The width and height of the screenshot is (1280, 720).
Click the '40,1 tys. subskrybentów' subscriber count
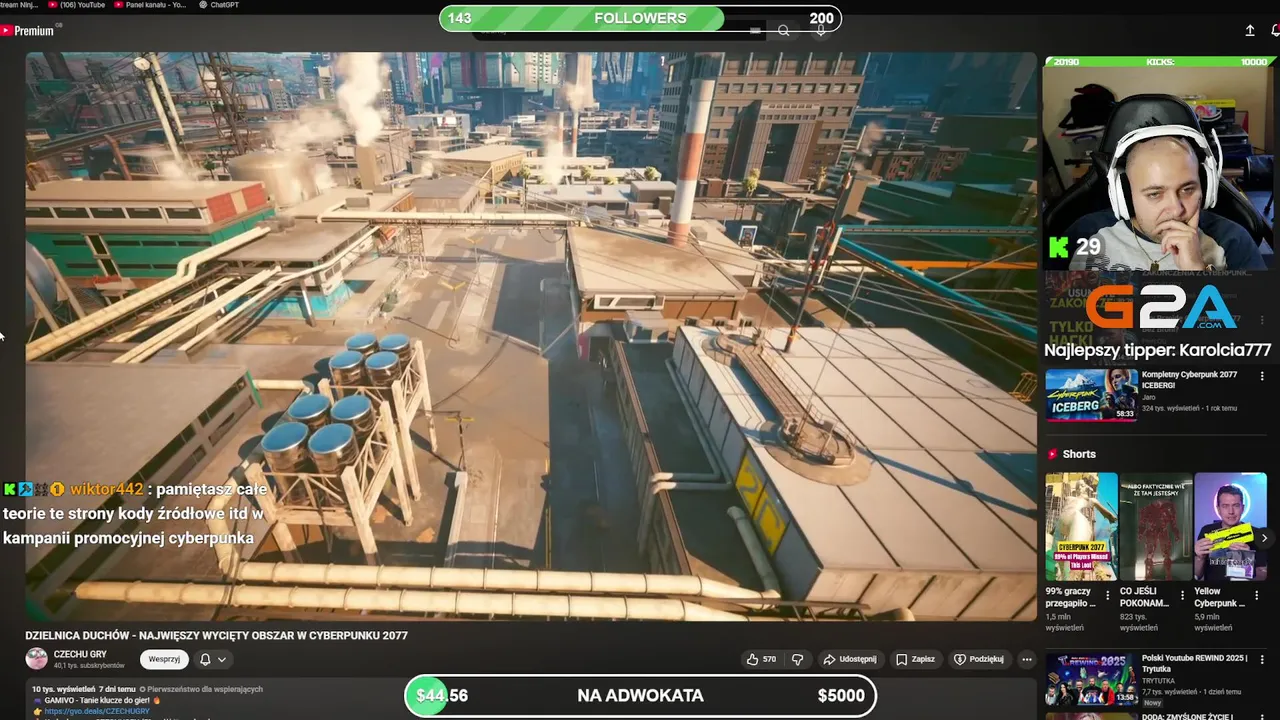[x=89, y=666]
